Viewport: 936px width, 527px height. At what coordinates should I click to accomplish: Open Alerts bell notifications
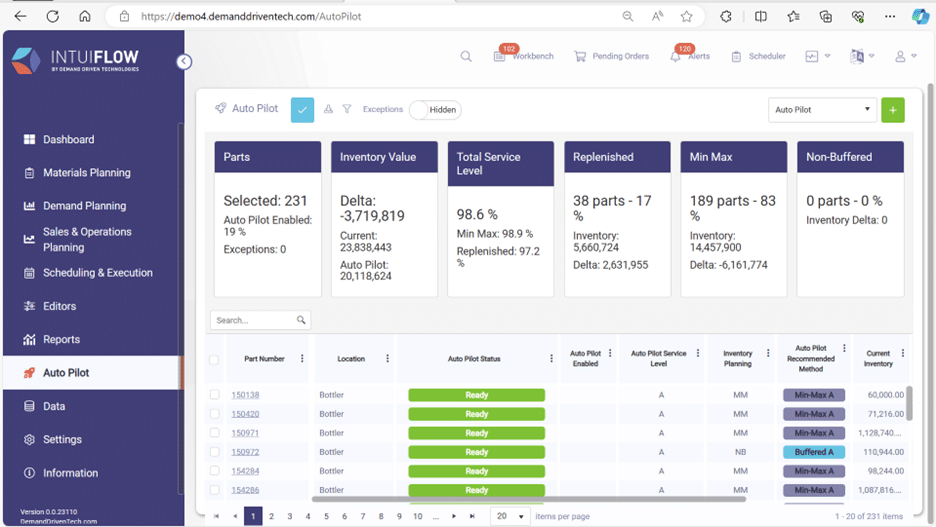click(676, 57)
